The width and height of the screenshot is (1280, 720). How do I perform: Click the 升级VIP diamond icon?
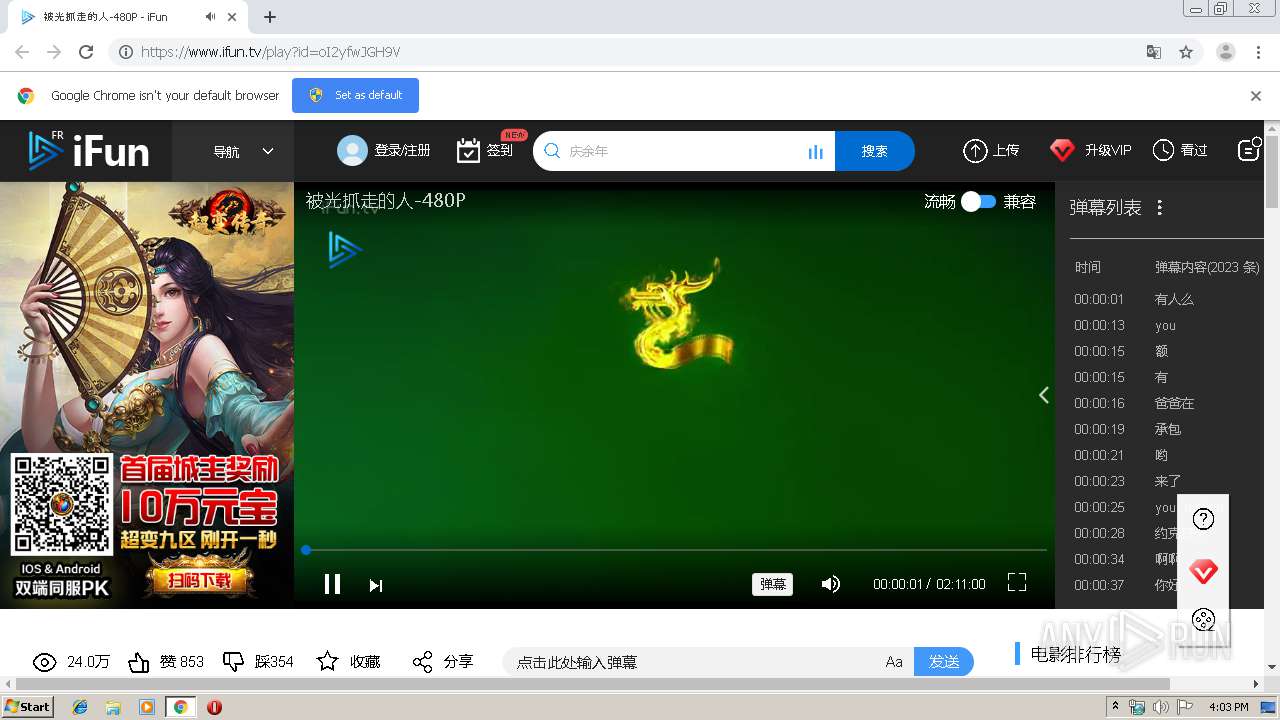pos(1062,150)
